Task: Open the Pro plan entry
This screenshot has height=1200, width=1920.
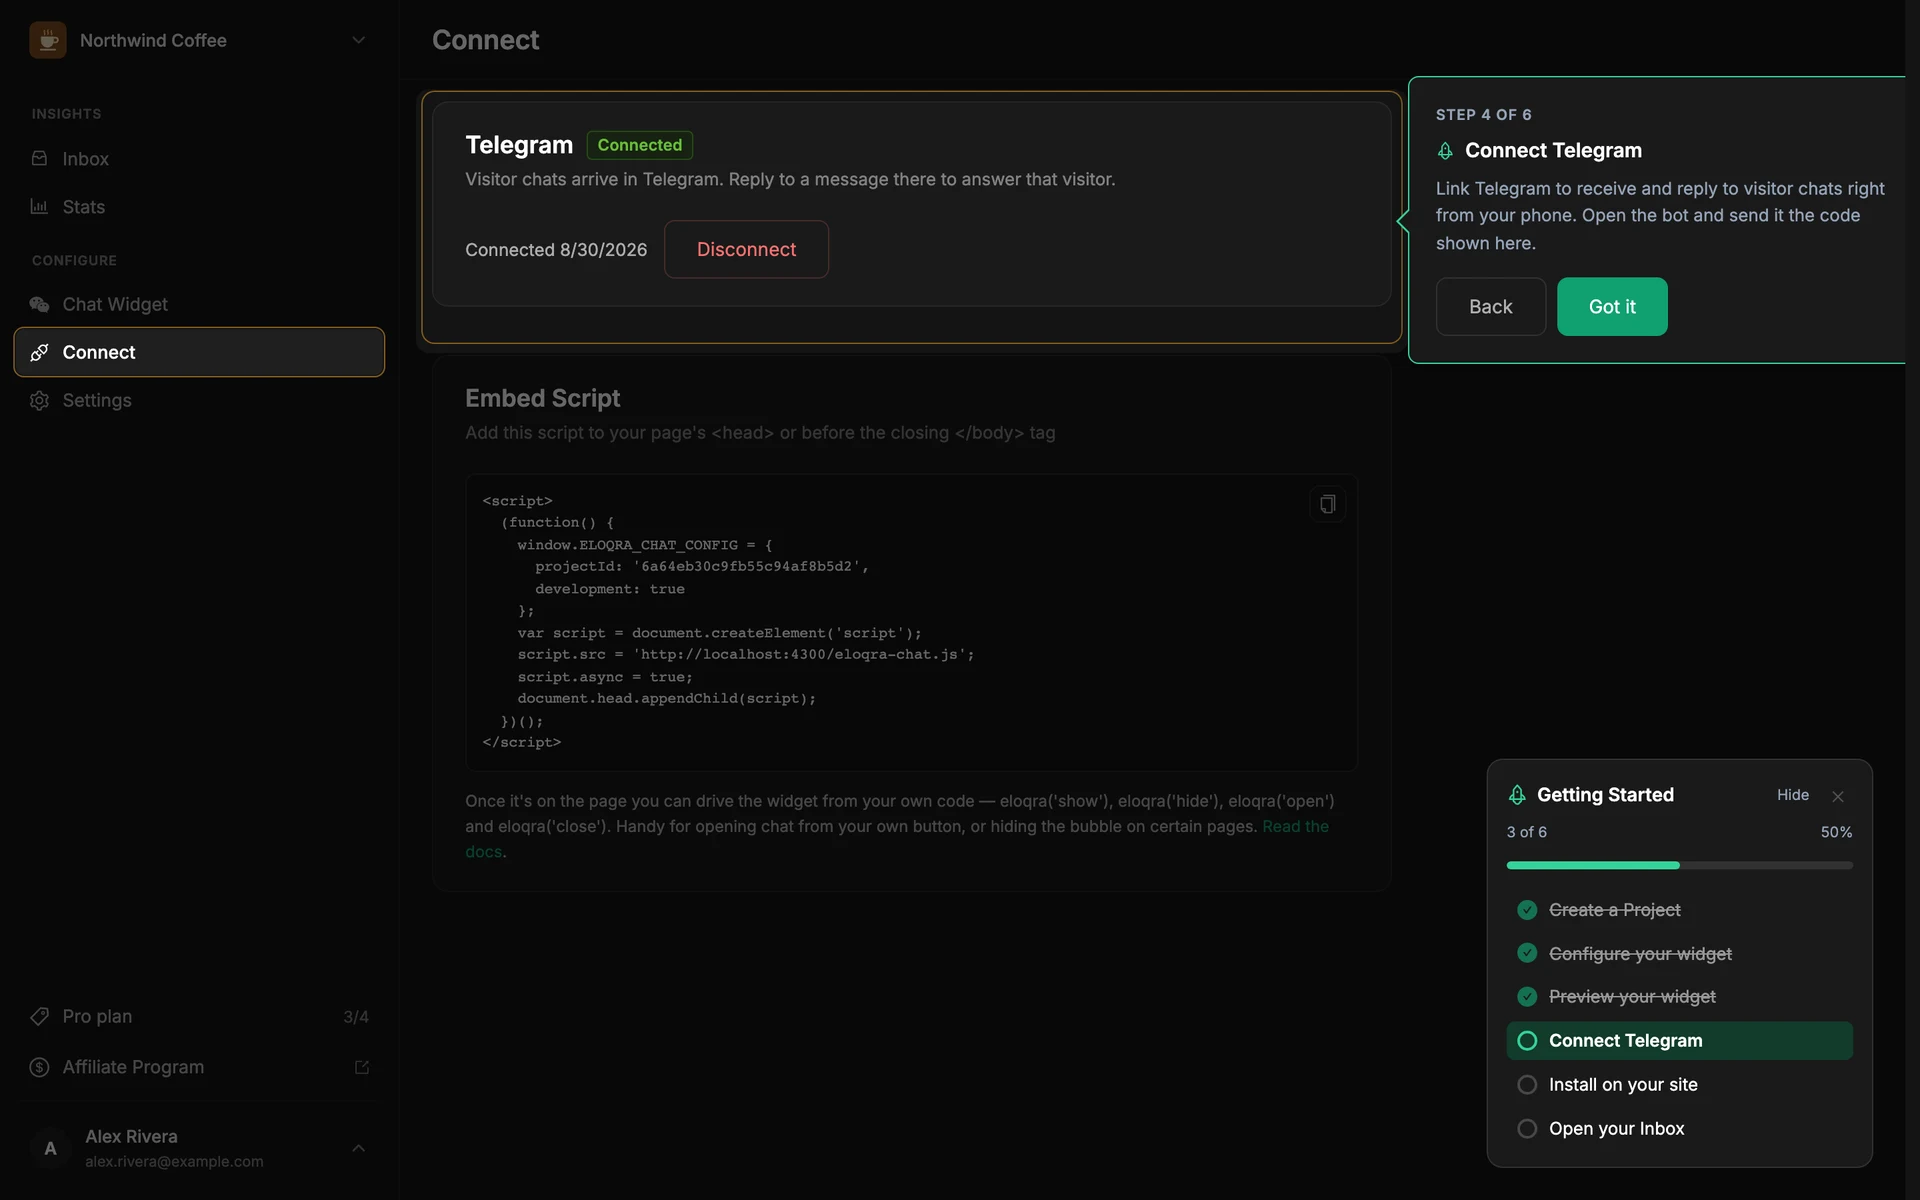Action: click(199, 1016)
